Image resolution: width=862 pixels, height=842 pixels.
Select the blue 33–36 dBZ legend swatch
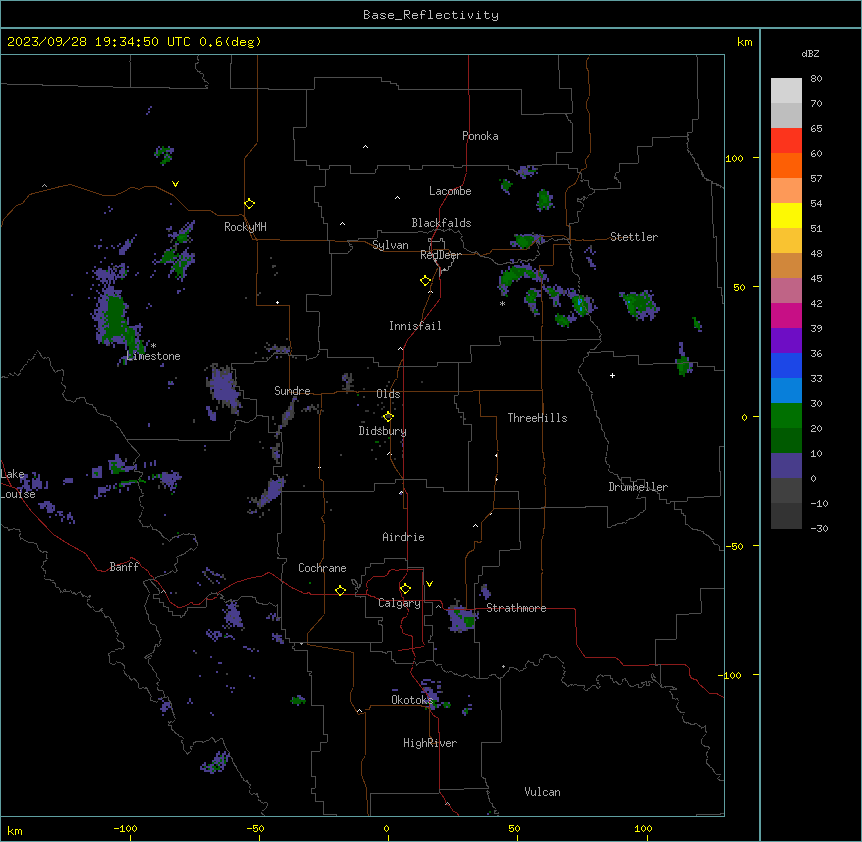[x=786, y=365]
